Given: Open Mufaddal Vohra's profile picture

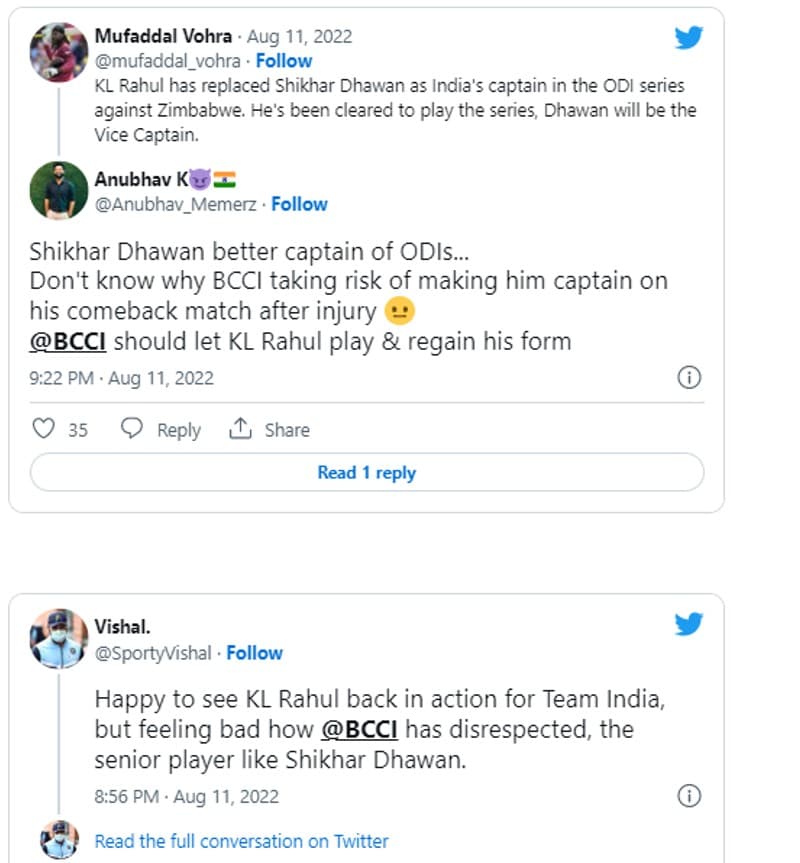Looking at the screenshot, I should [58, 51].
